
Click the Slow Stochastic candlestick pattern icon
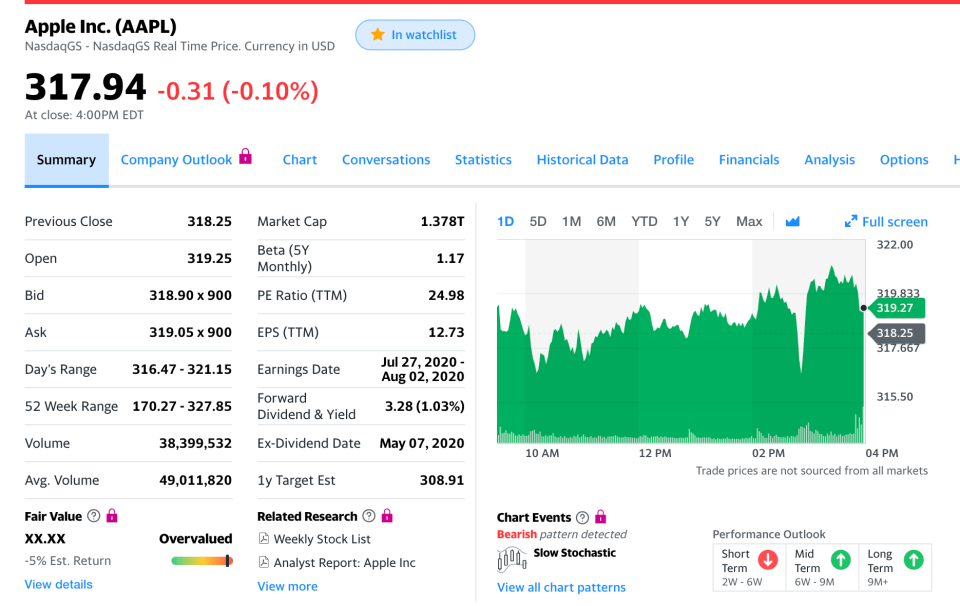pyautogui.click(x=512, y=559)
